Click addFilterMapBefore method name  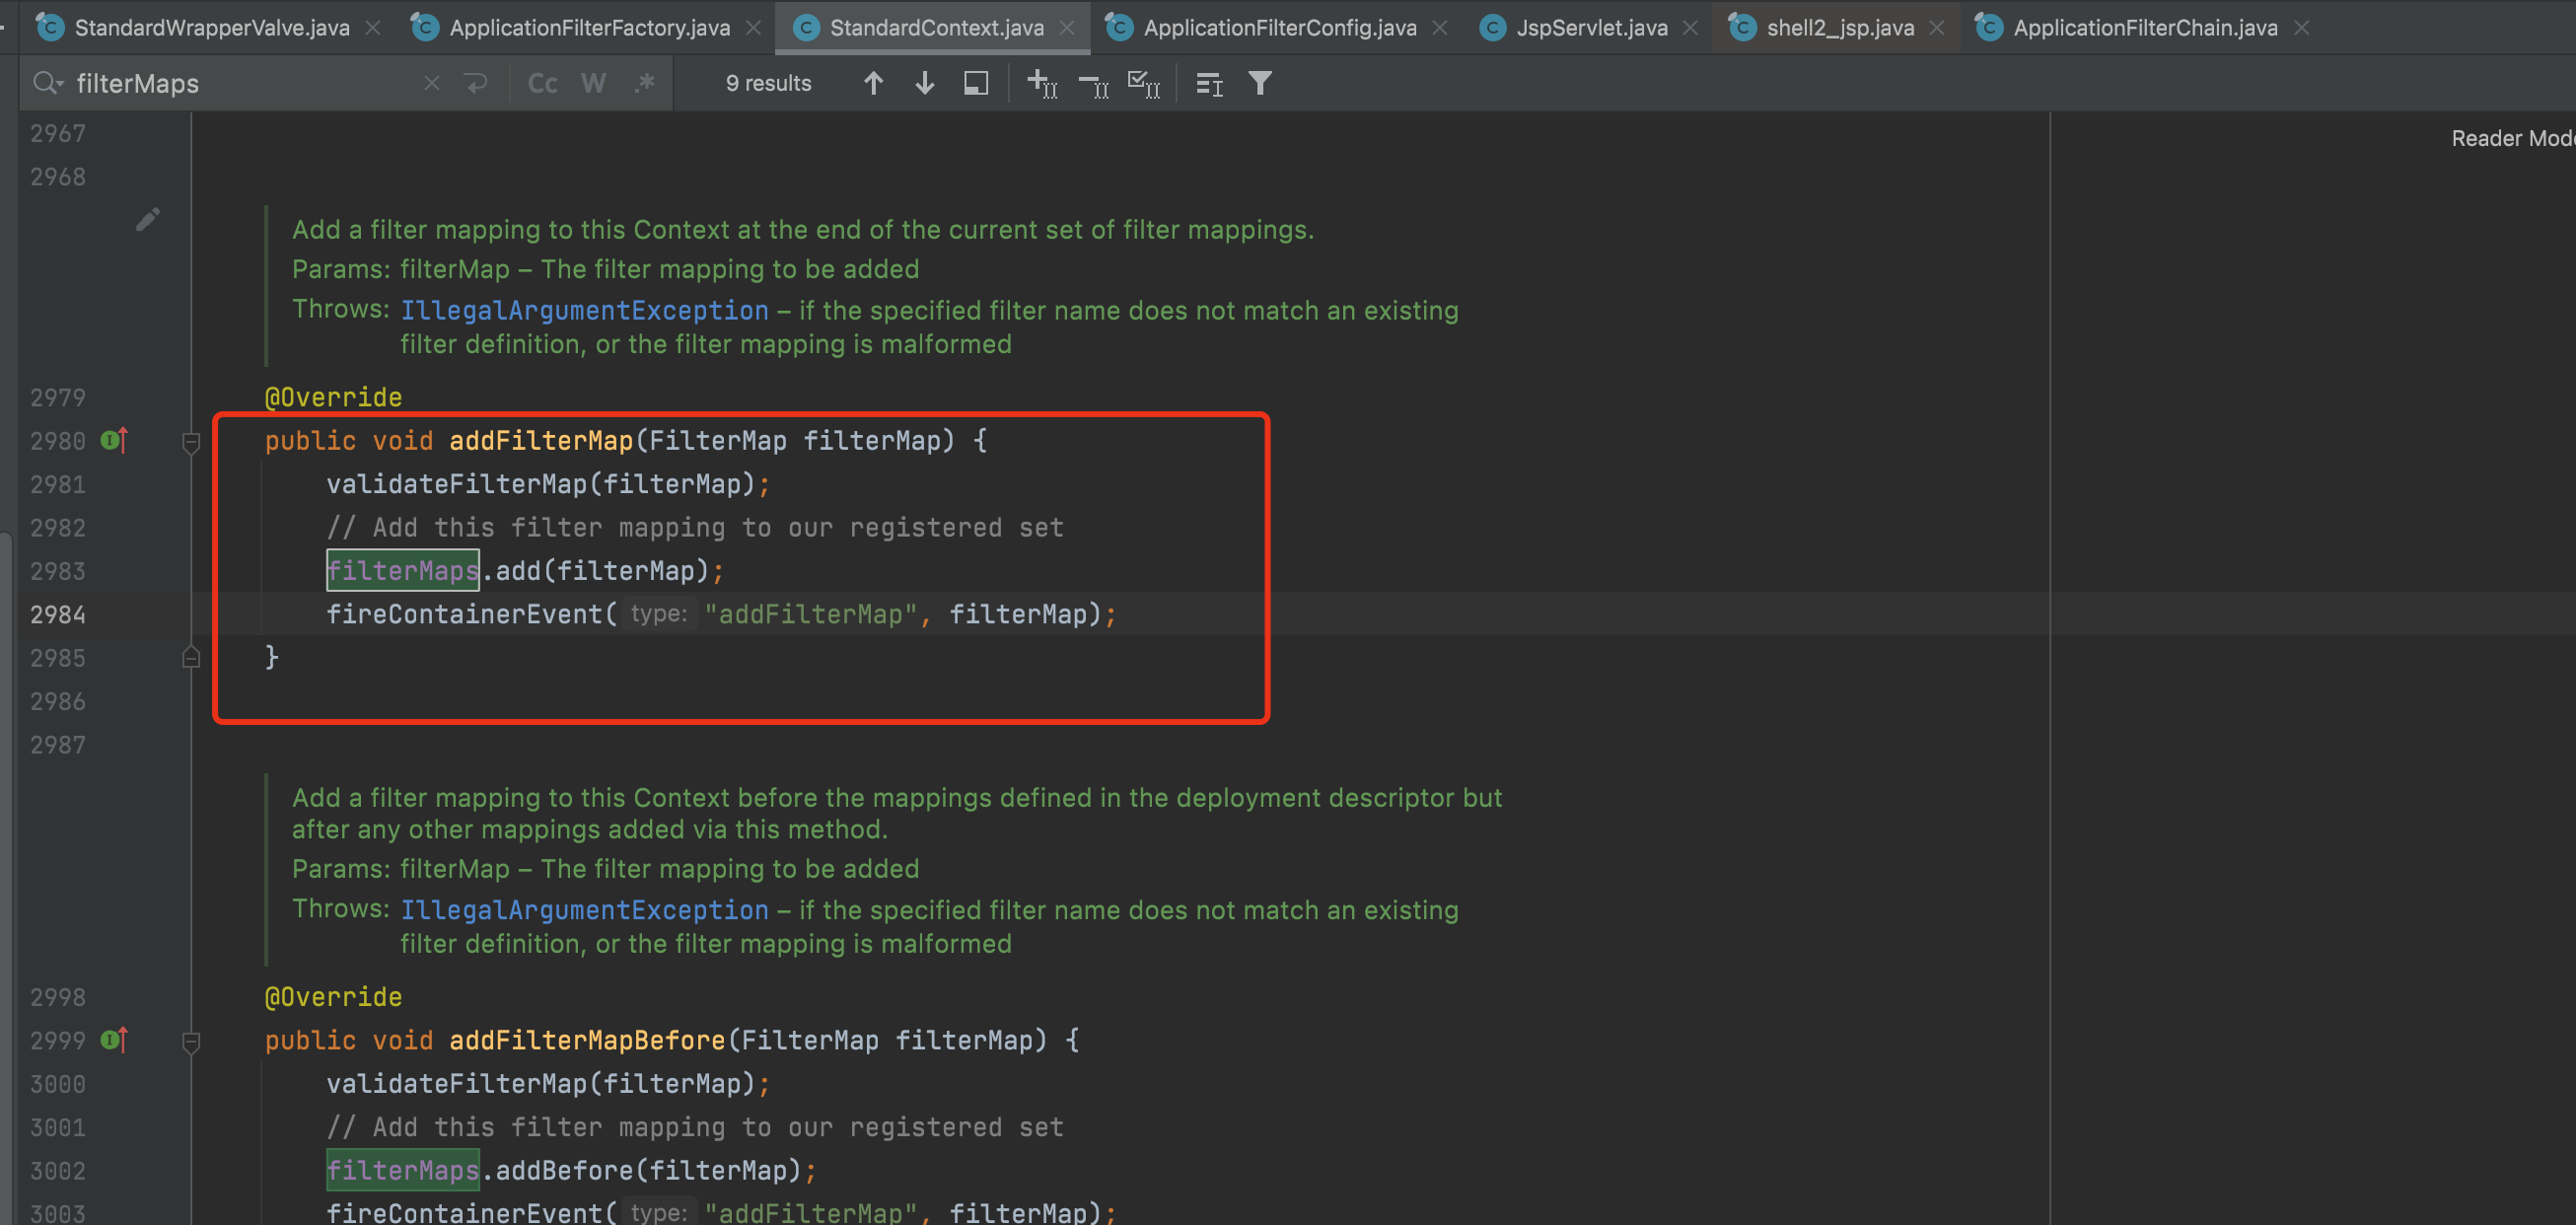587,1040
